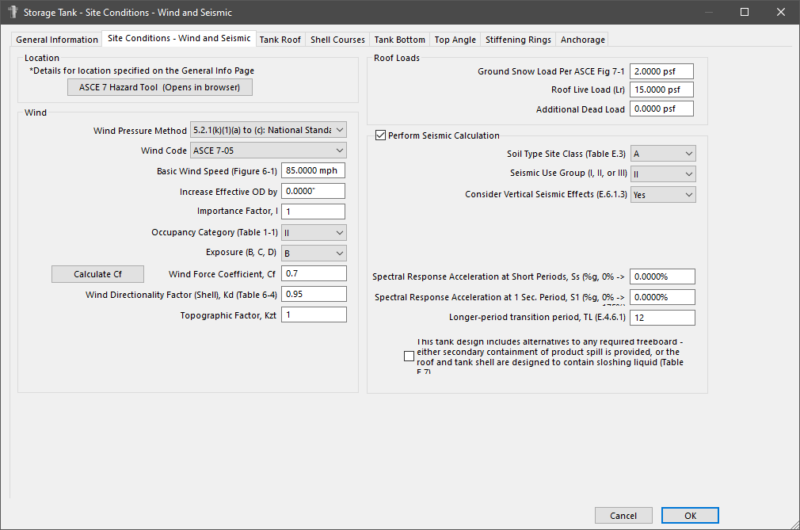Switch to the General Information tab
This screenshot has width=800, height=530.
tap(57, 40)
